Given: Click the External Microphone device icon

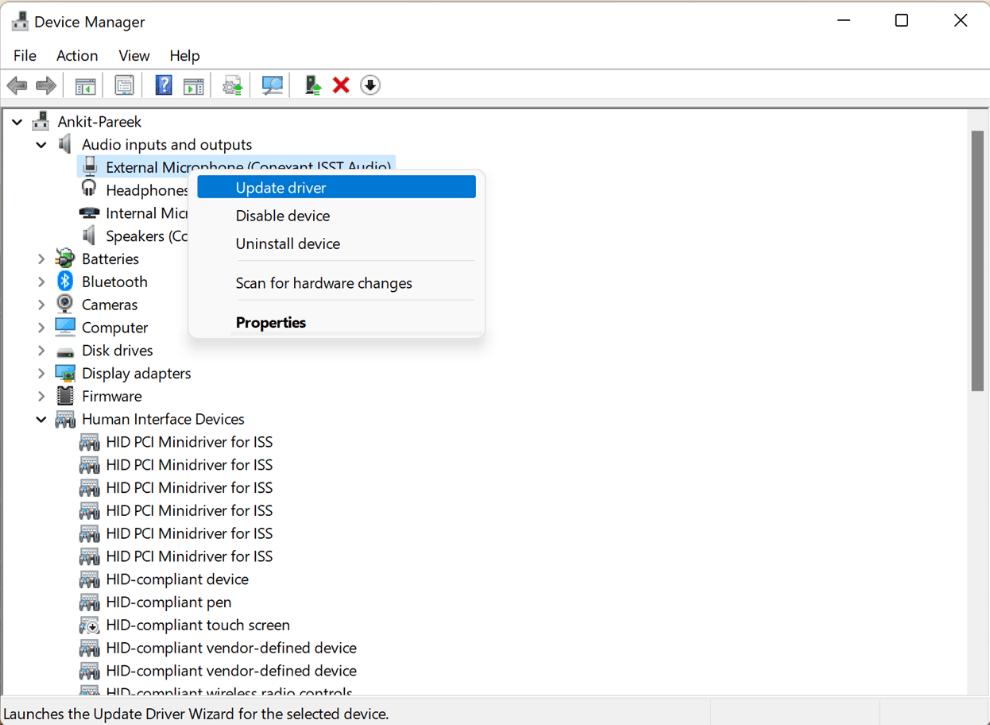Looking at the screenshot, I should coord(90,167).
